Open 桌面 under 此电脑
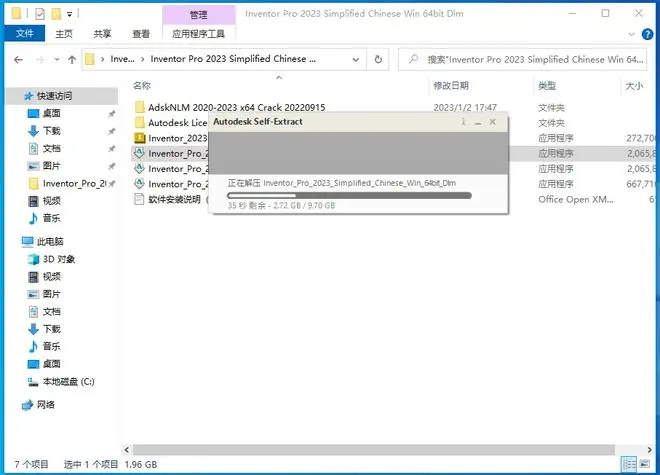660x475 pixels. (51, 364)
